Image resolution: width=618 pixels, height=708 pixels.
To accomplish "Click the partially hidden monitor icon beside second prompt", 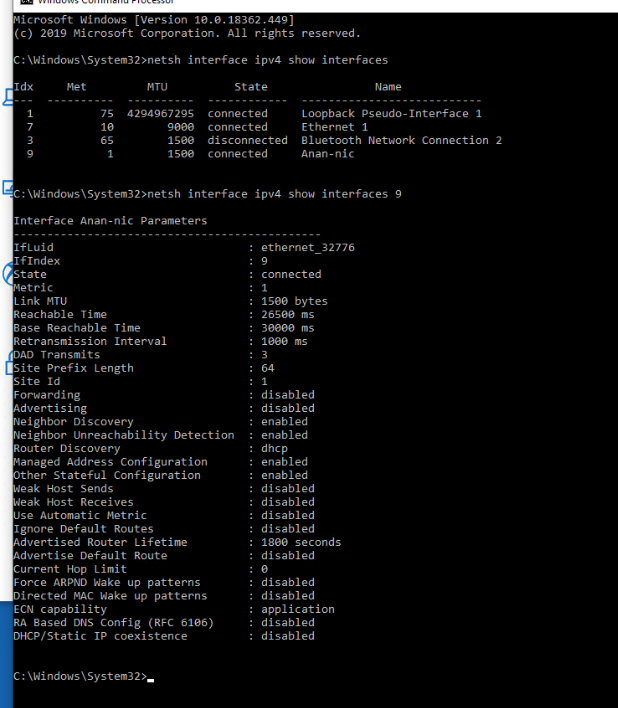I will coord(8,188).
